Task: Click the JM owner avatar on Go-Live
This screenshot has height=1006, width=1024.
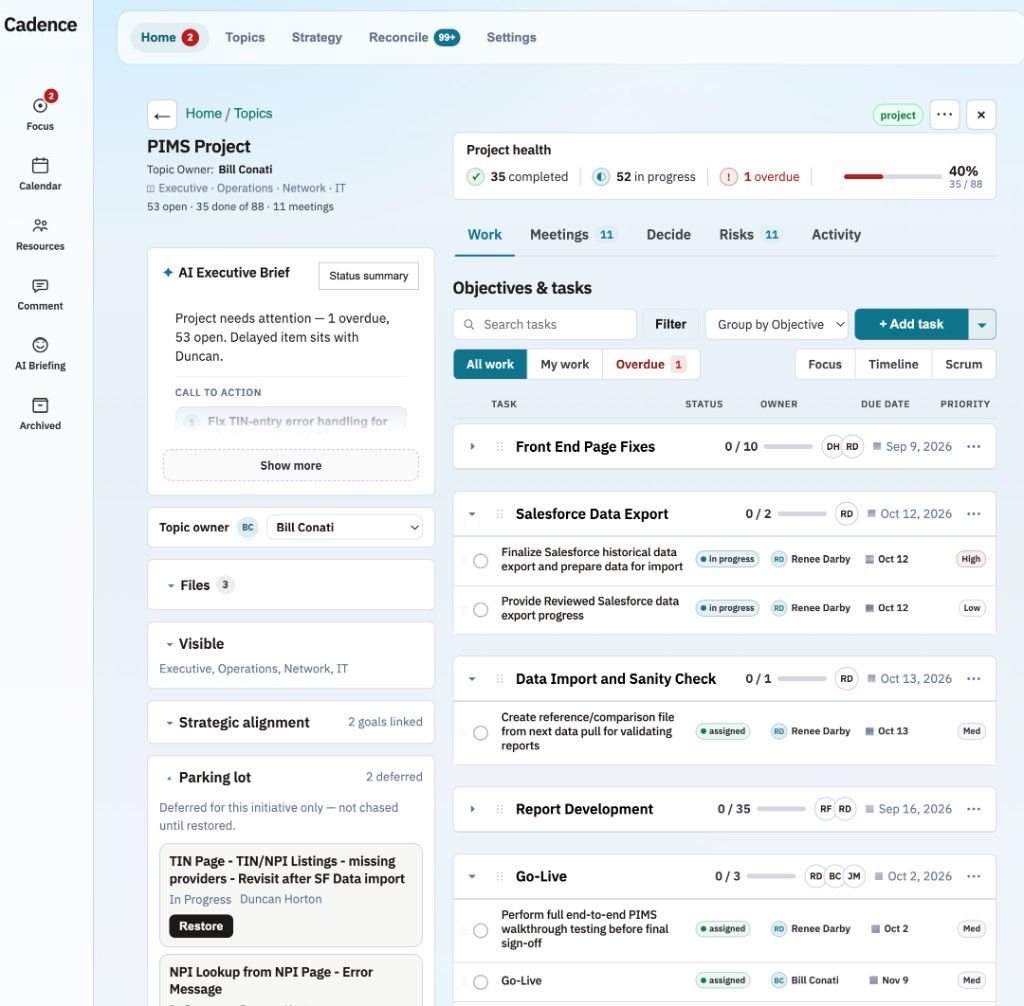Action: pyautogui.click(x=854, y=877)
